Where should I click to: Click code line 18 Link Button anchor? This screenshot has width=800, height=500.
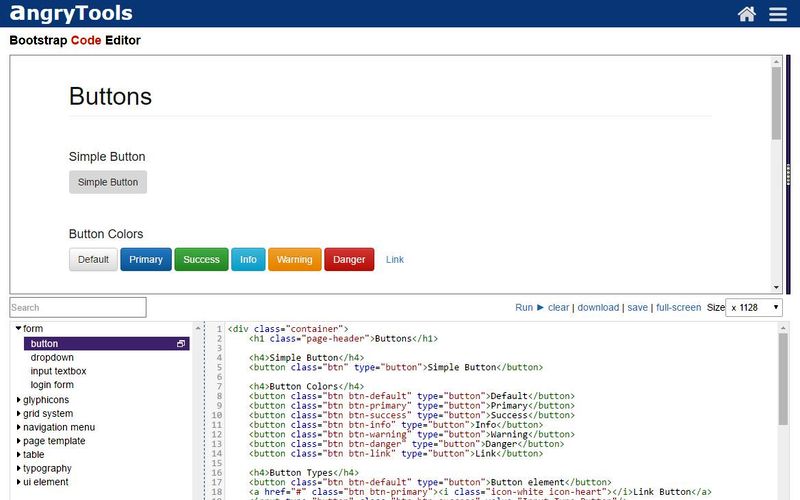(480, 492)
